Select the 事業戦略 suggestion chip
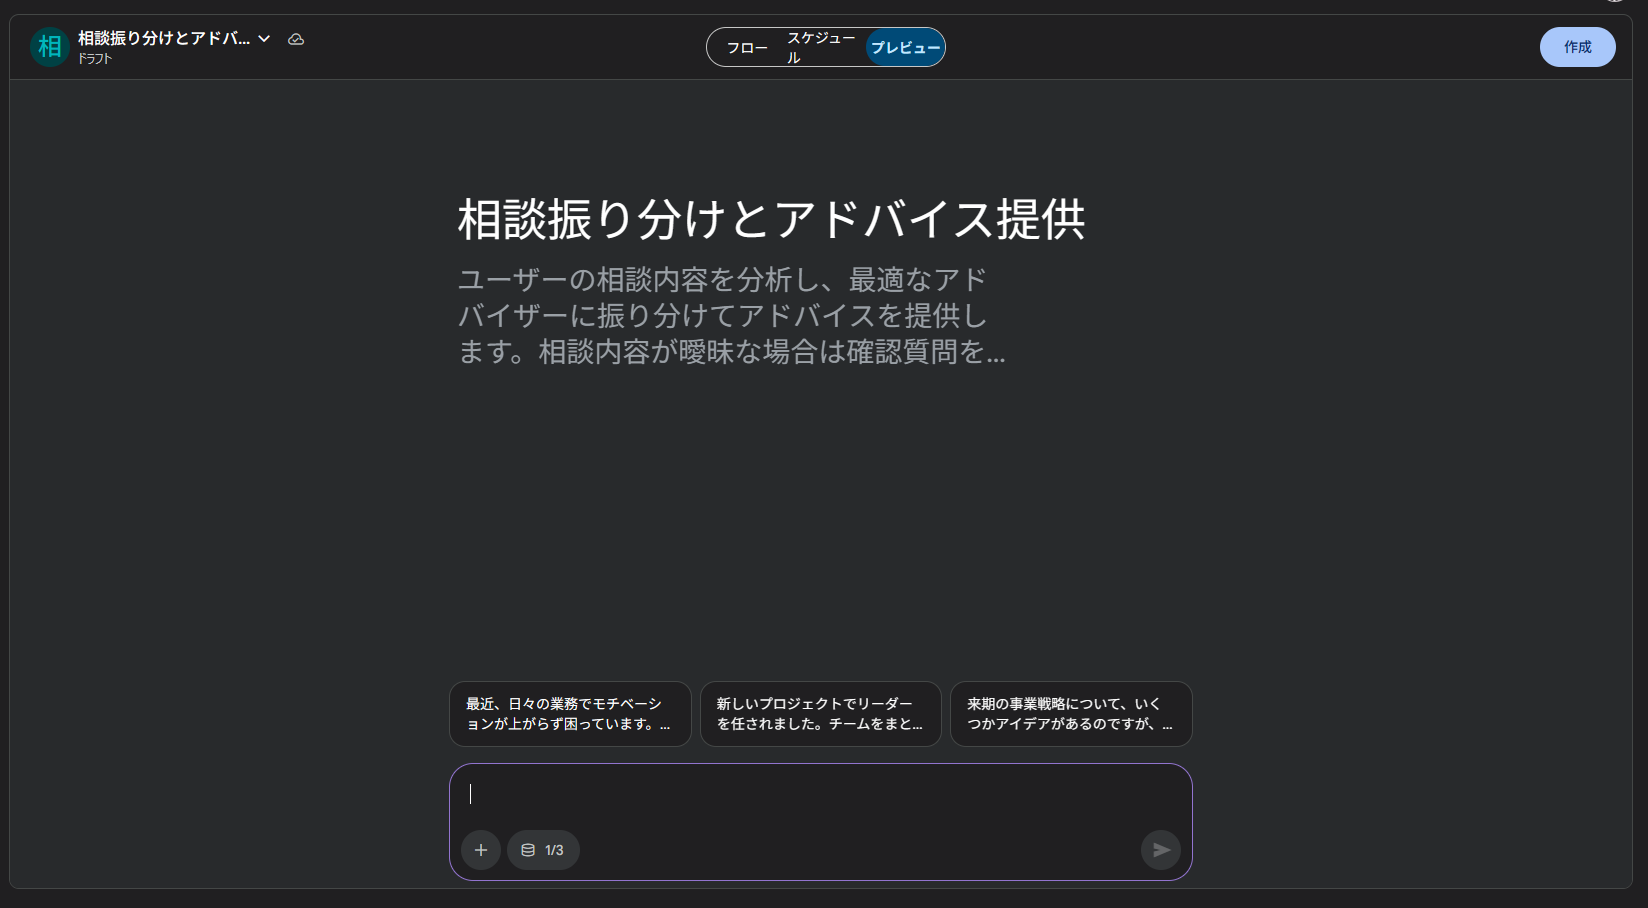 [x=1071, y=713]
